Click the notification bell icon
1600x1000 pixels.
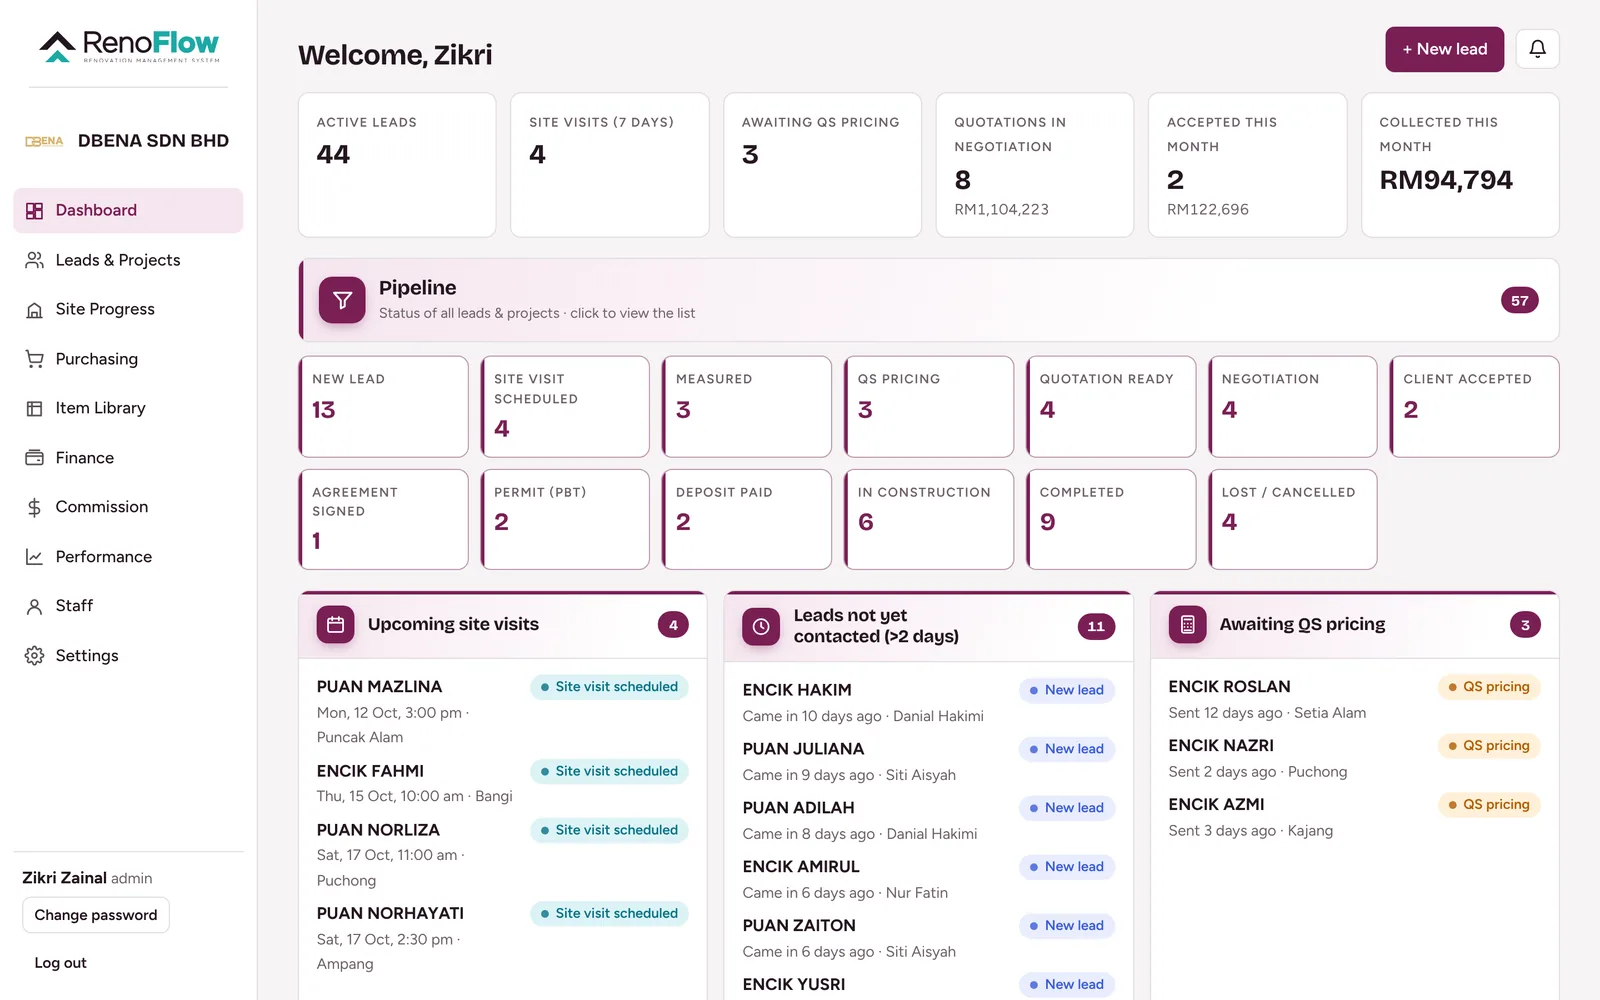(1537, 49)
